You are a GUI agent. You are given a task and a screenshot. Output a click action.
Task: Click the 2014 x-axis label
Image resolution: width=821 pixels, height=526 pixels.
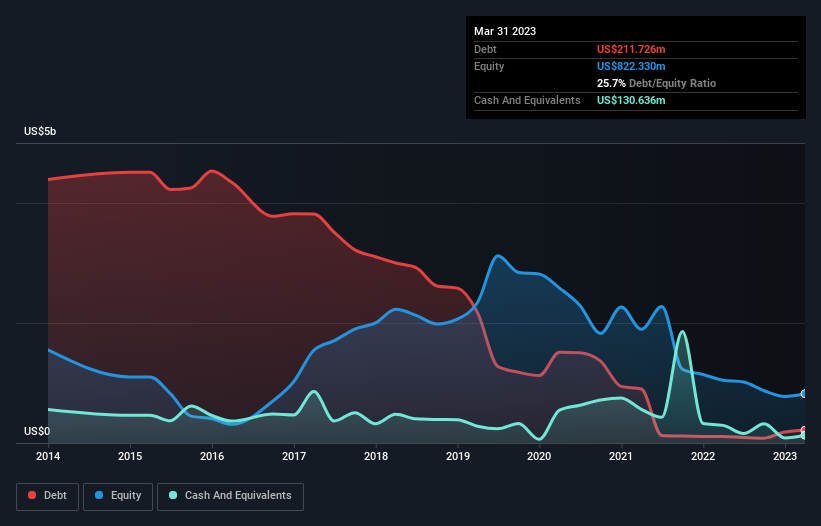[48, 456]
